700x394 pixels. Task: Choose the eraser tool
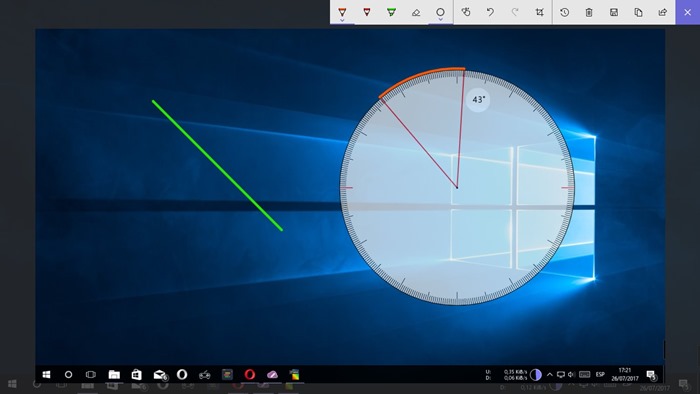(x=416, y=12)
